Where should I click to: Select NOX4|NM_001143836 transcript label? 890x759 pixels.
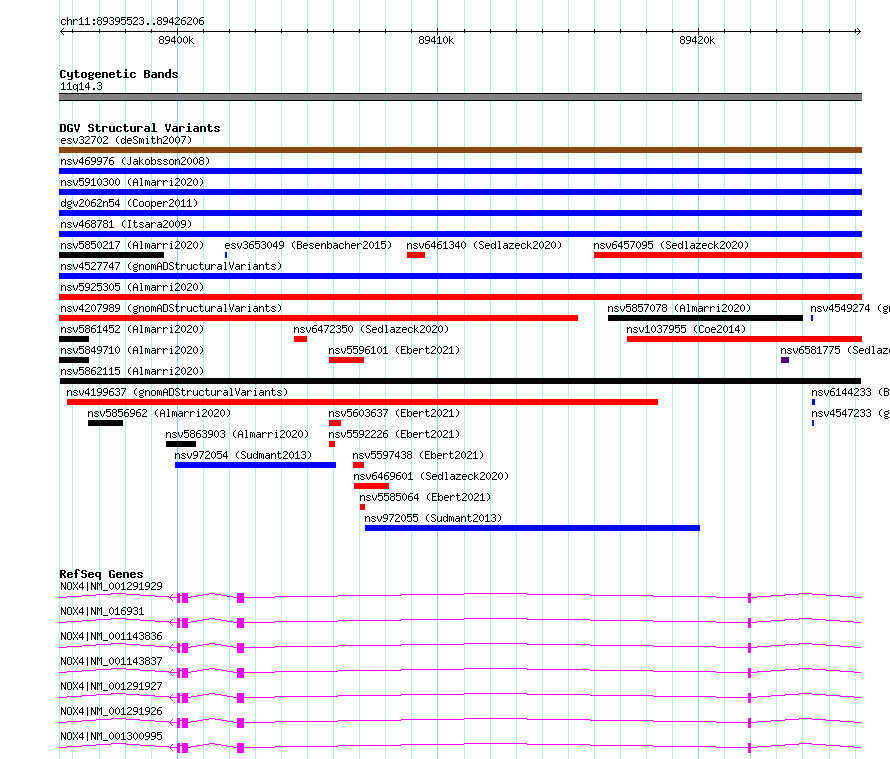(x=111, y=636)
